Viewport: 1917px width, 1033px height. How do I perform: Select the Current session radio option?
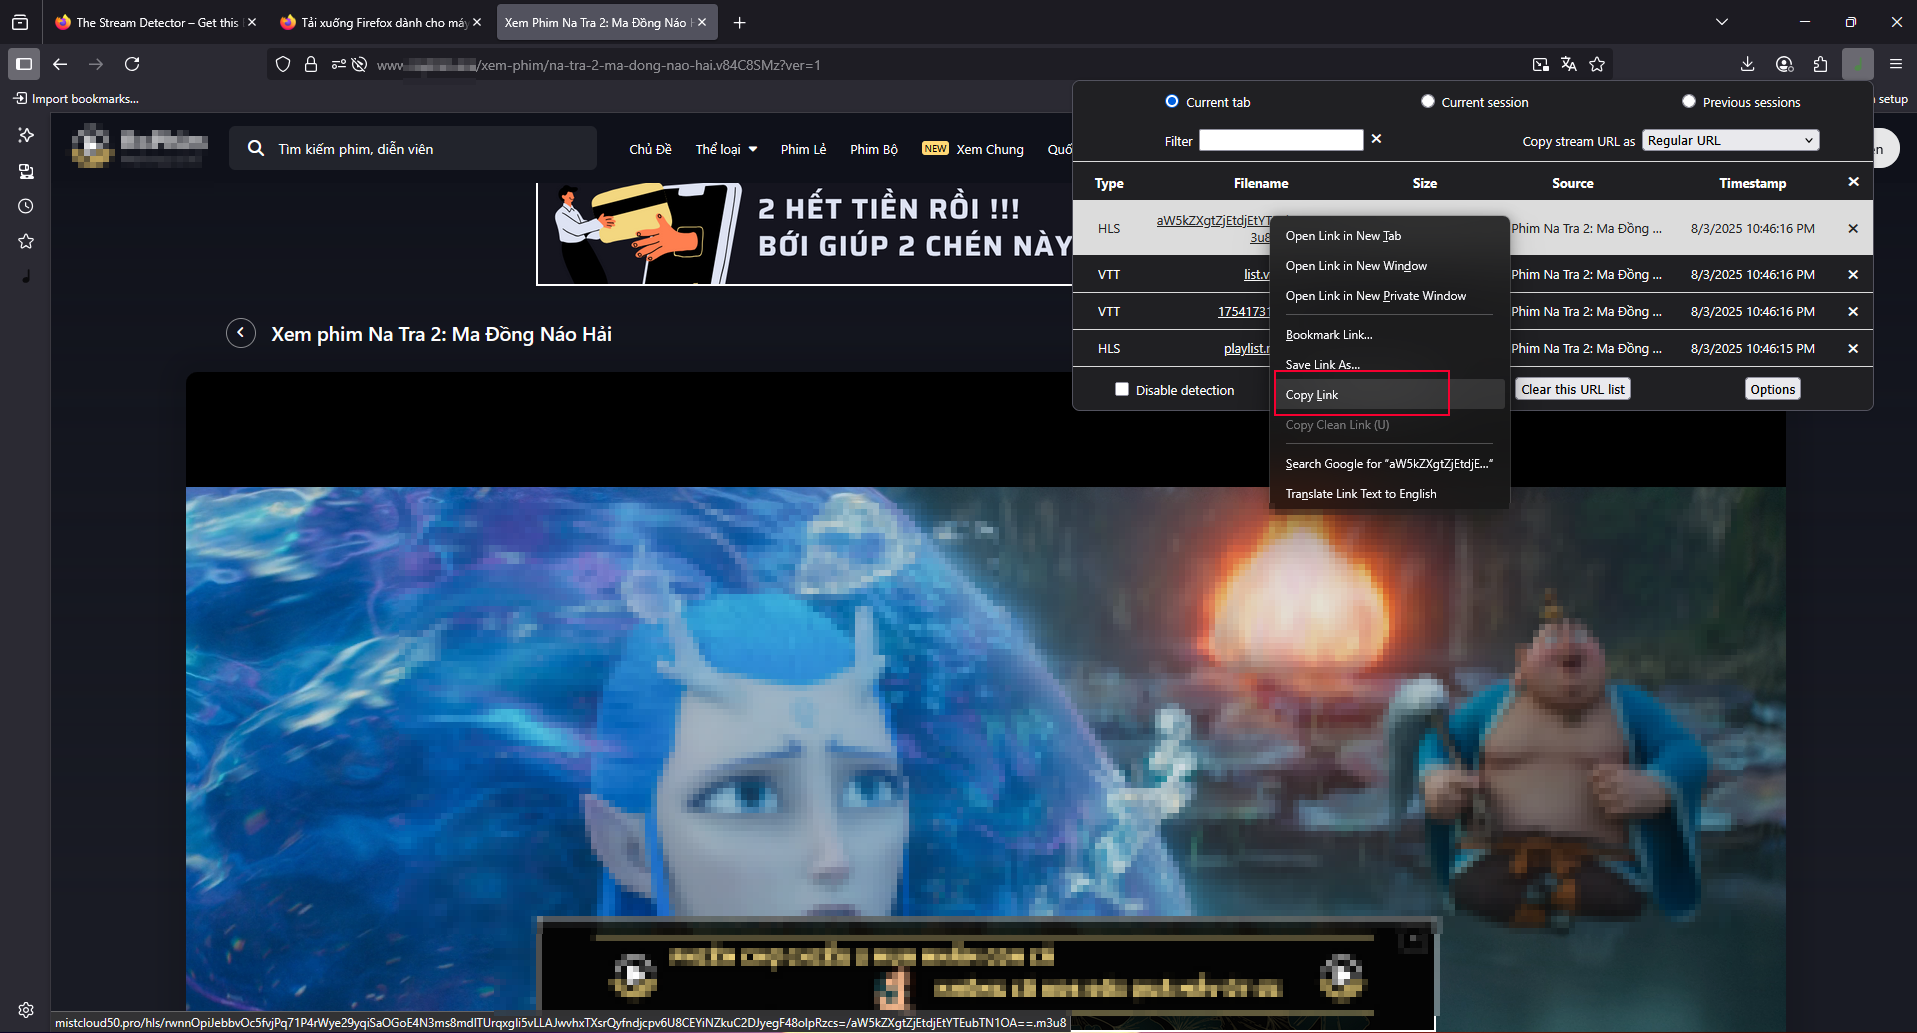tap(1428, 101)
